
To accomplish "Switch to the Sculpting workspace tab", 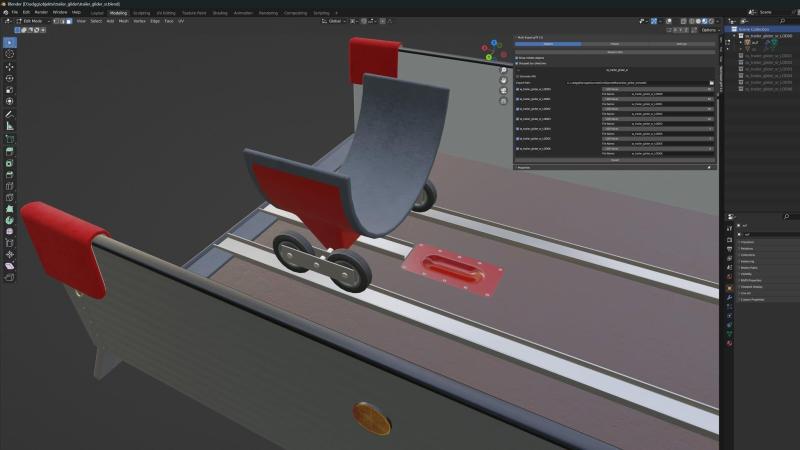I will click(141, 13).
